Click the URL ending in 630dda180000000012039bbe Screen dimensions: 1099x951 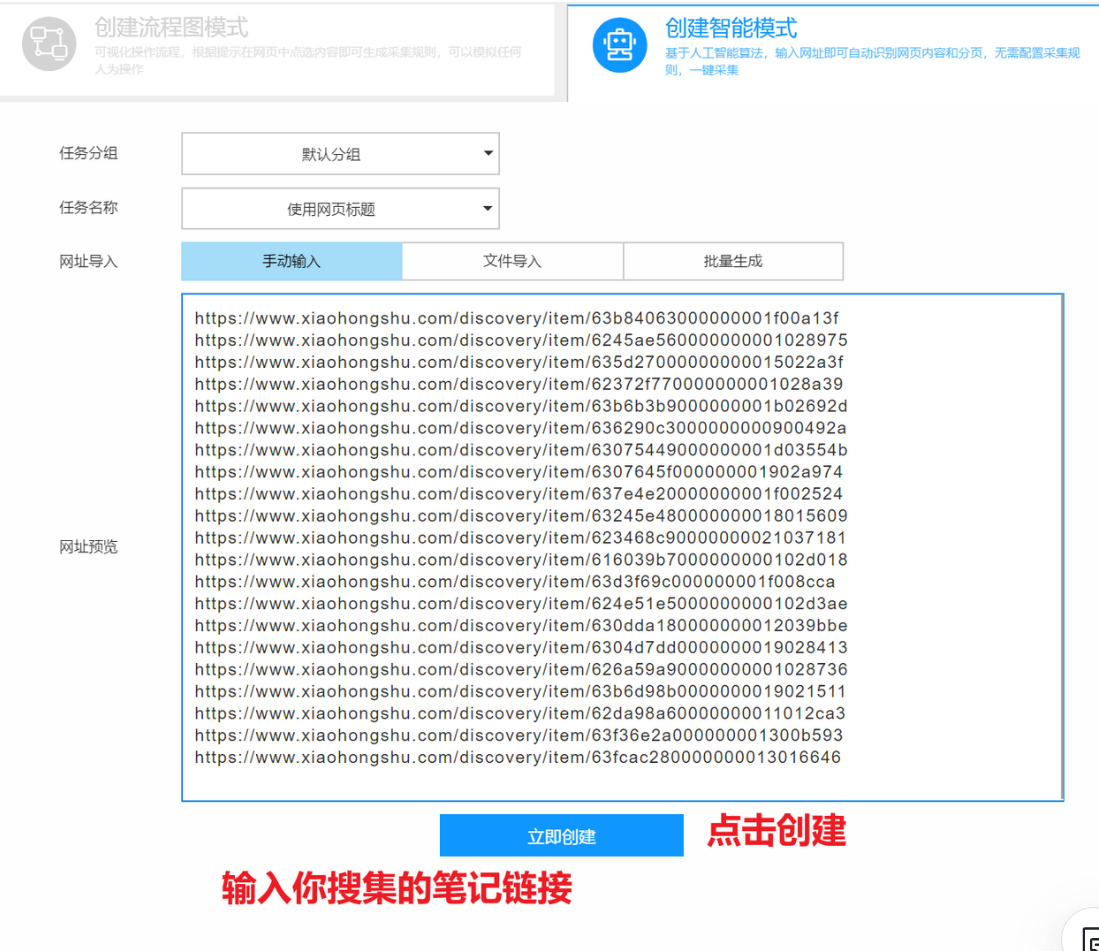pos(521,626)
